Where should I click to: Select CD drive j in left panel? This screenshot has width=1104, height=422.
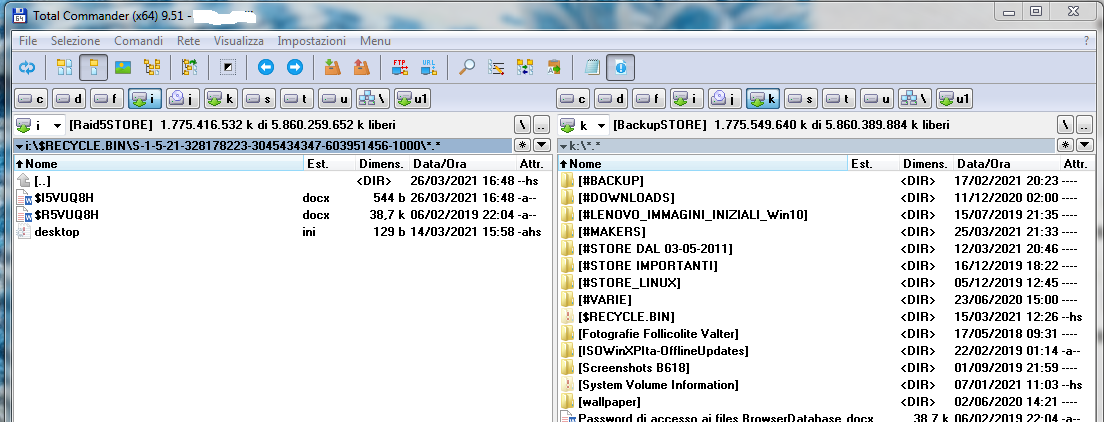click(183, 99)
